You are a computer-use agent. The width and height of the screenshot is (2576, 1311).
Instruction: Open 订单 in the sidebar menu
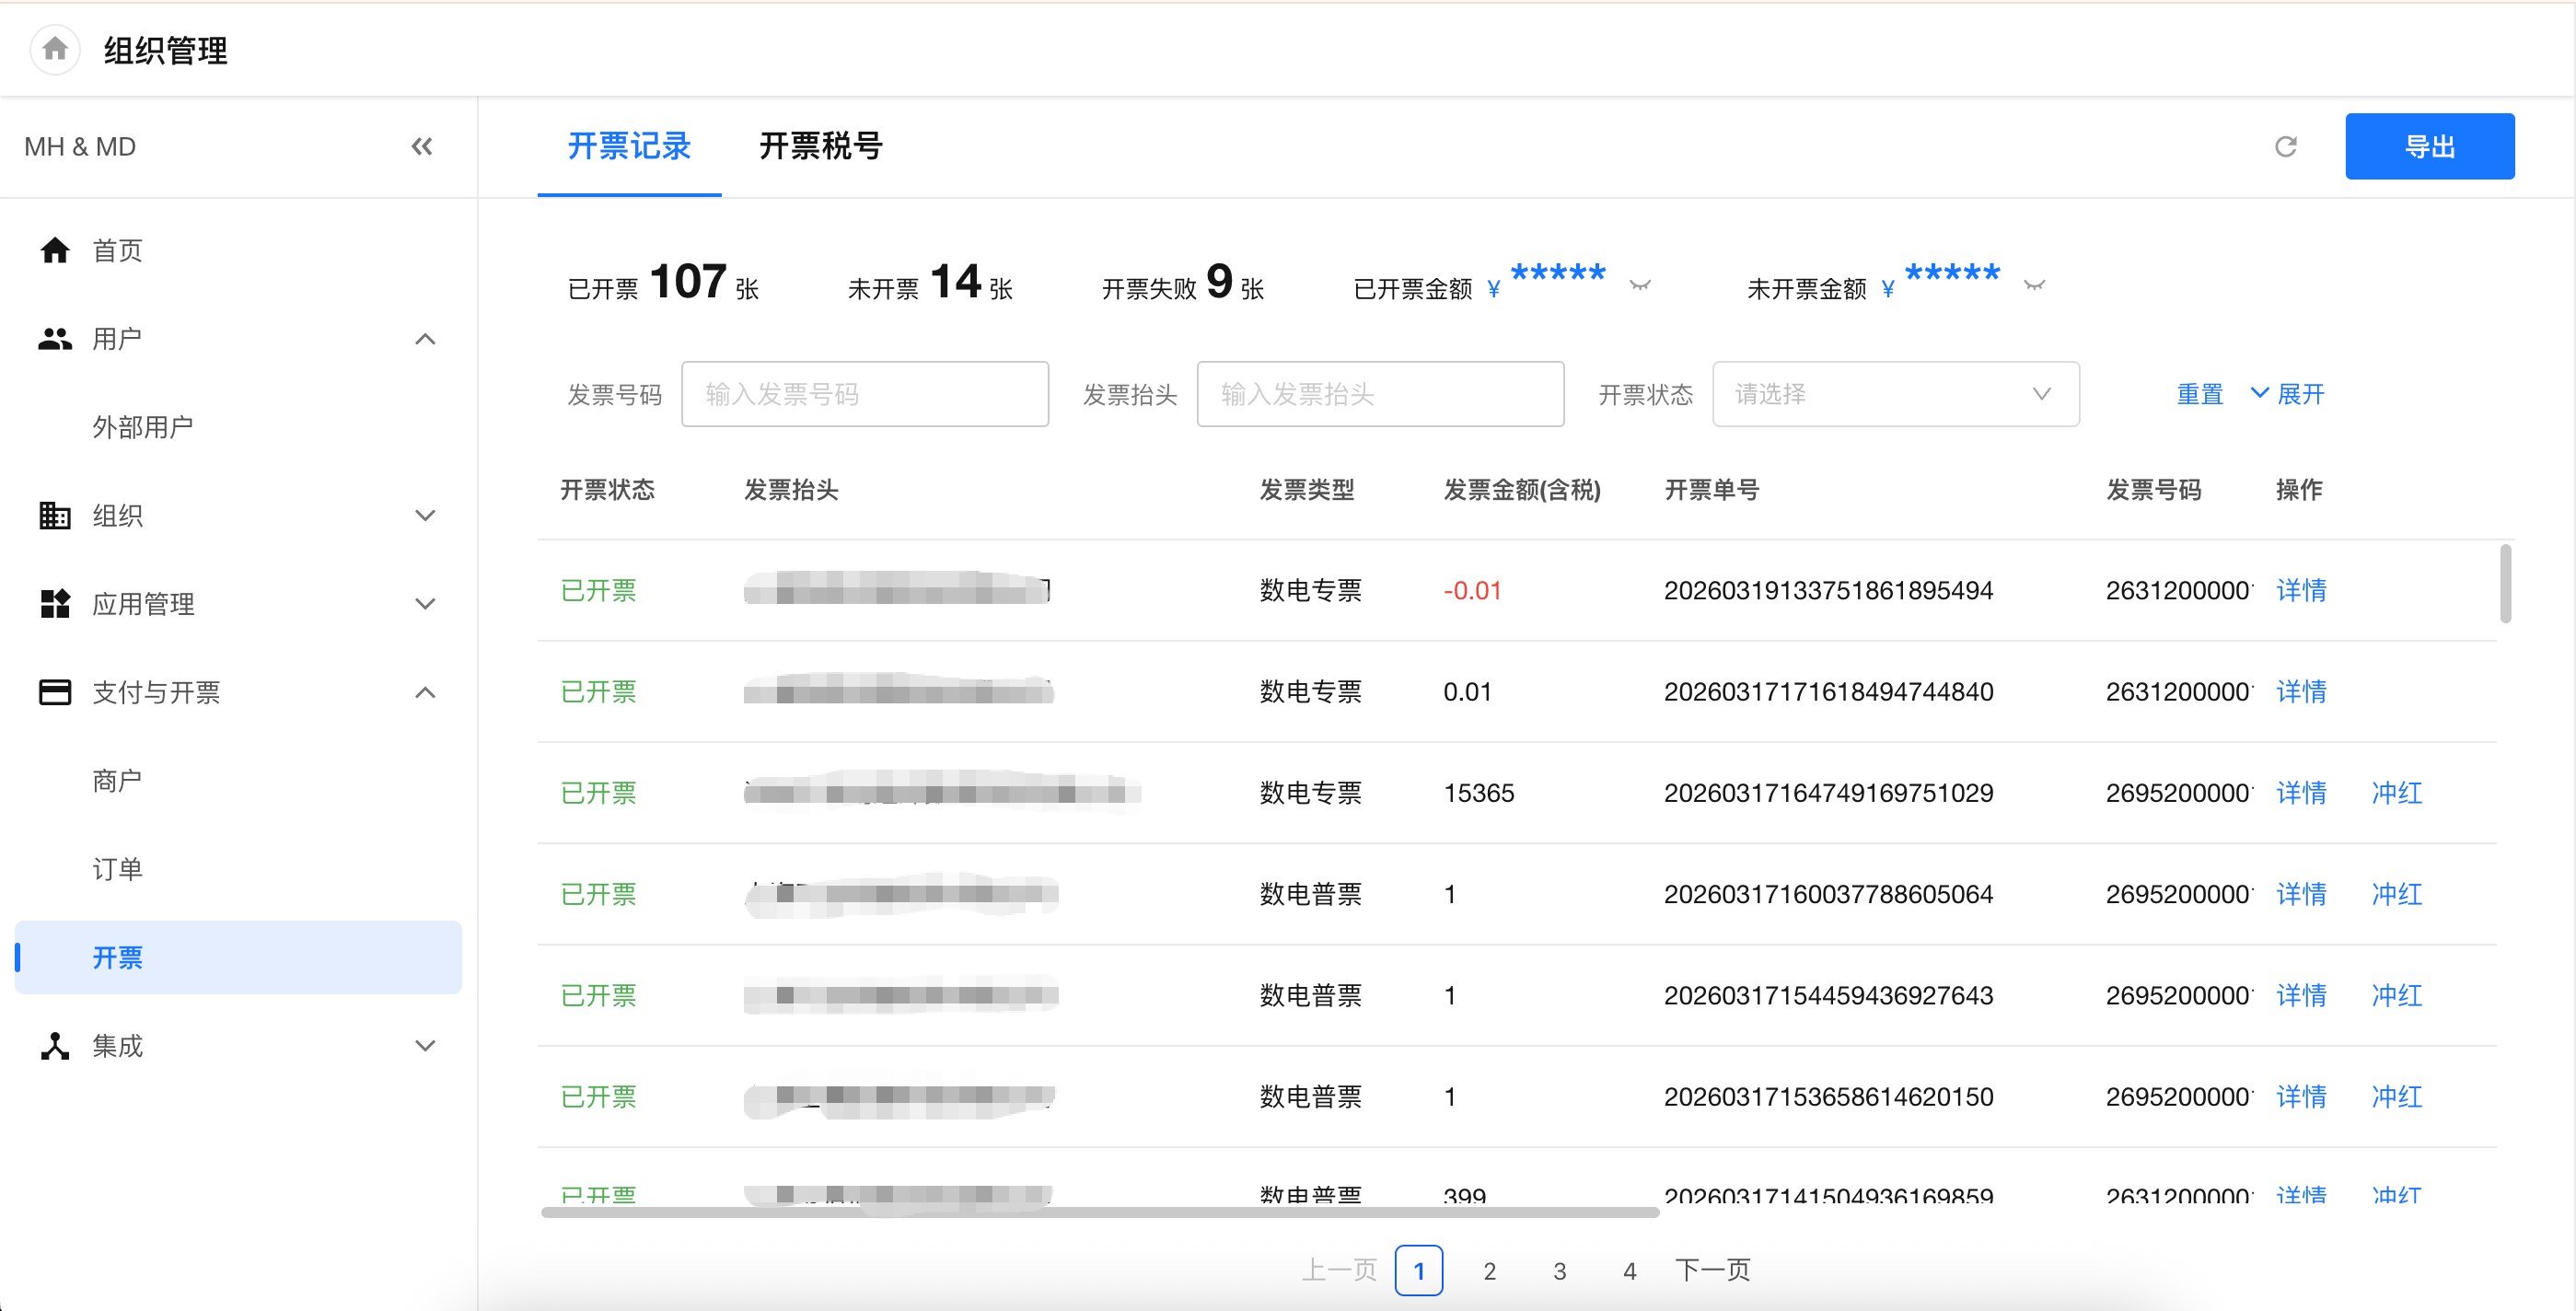(117, 868)
